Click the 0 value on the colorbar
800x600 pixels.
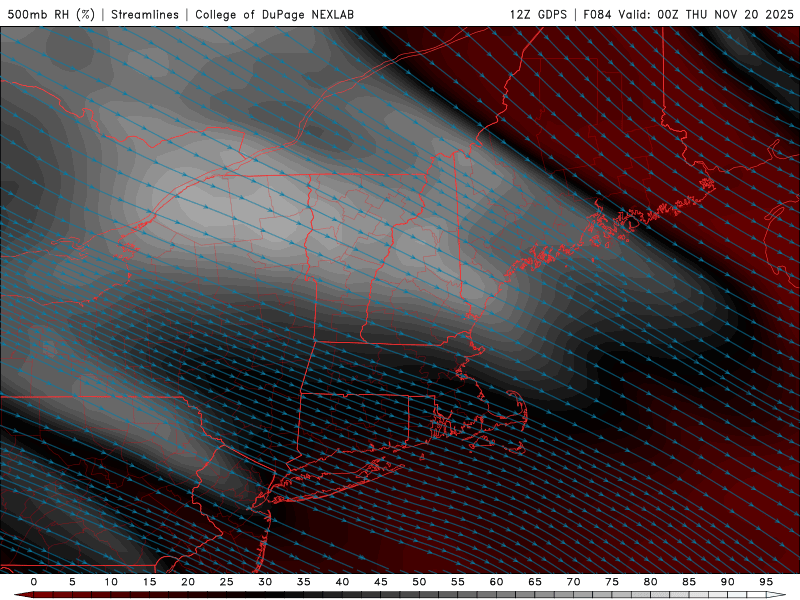pyautogui.click(x=34, y=582)
